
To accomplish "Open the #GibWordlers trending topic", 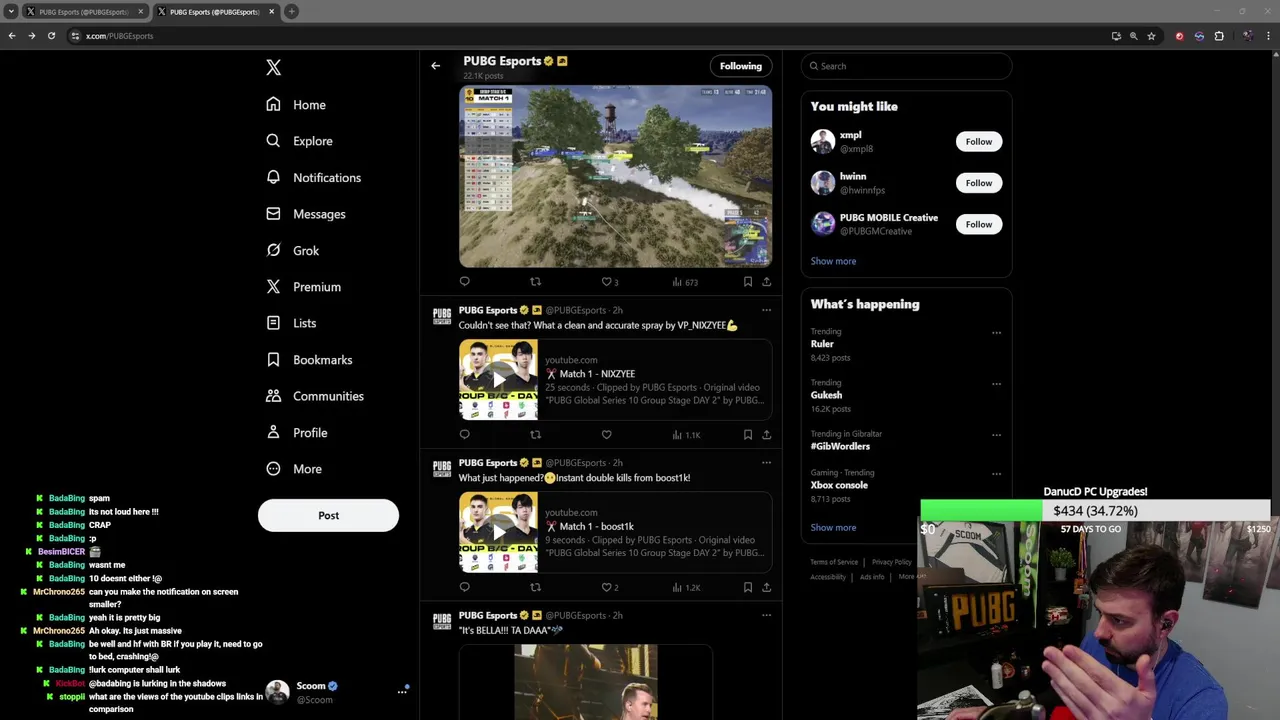I will [x=840, y=446].
